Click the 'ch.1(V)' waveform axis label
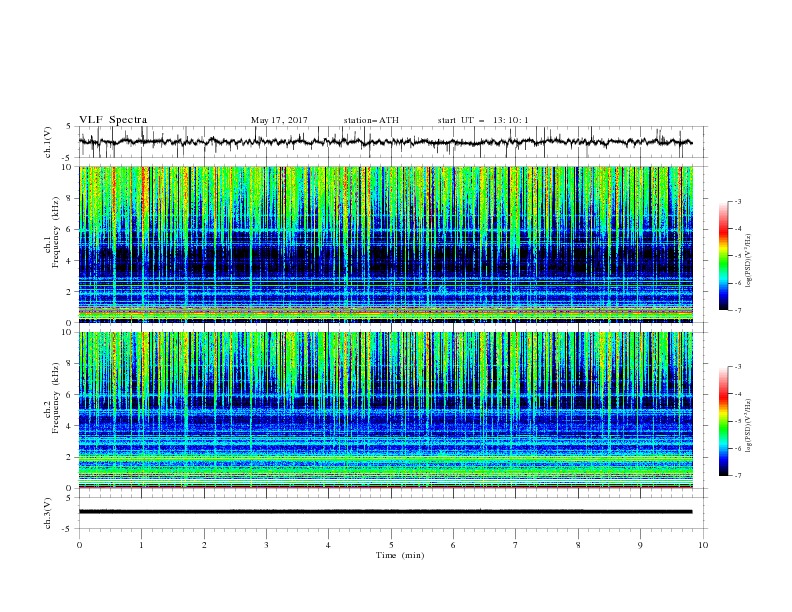792x612 pixels. pyautogui.click(x=48, y=142)
